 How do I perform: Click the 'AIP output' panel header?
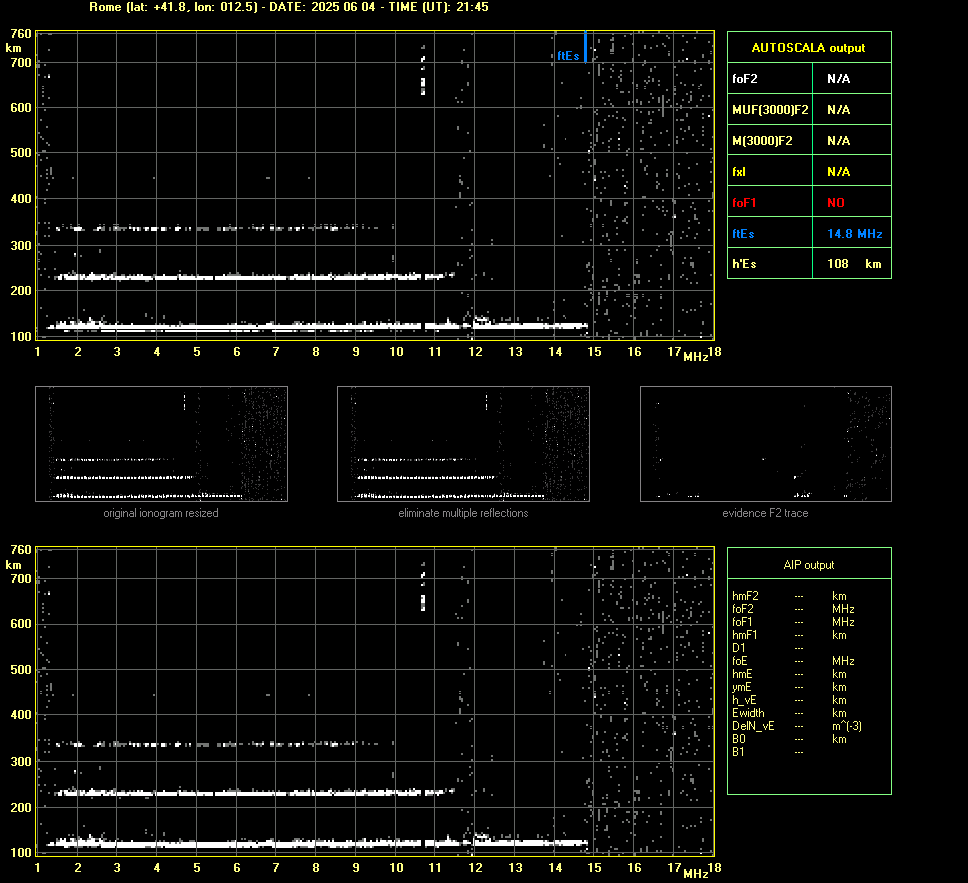coord(809,565)
